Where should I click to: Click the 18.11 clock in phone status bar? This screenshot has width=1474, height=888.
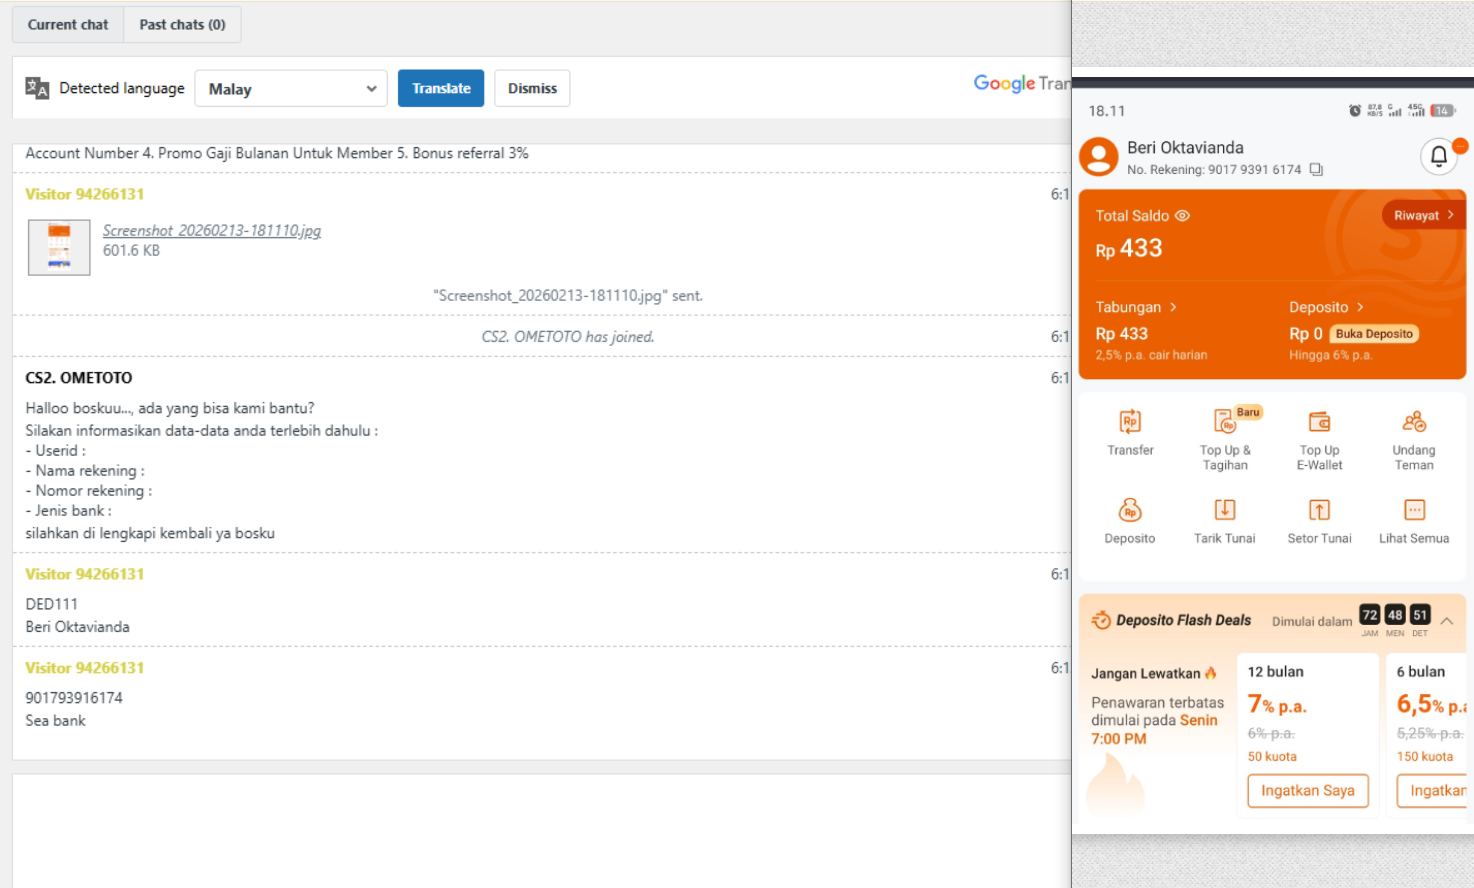click(1107, 111)
